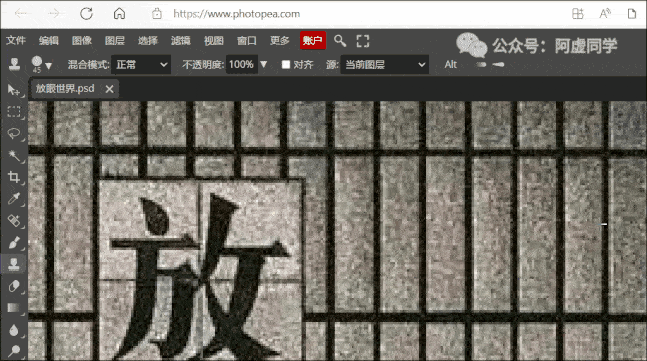Click browser forward arrow
This screenshot has width=647, height=361.
pos(54,14)
